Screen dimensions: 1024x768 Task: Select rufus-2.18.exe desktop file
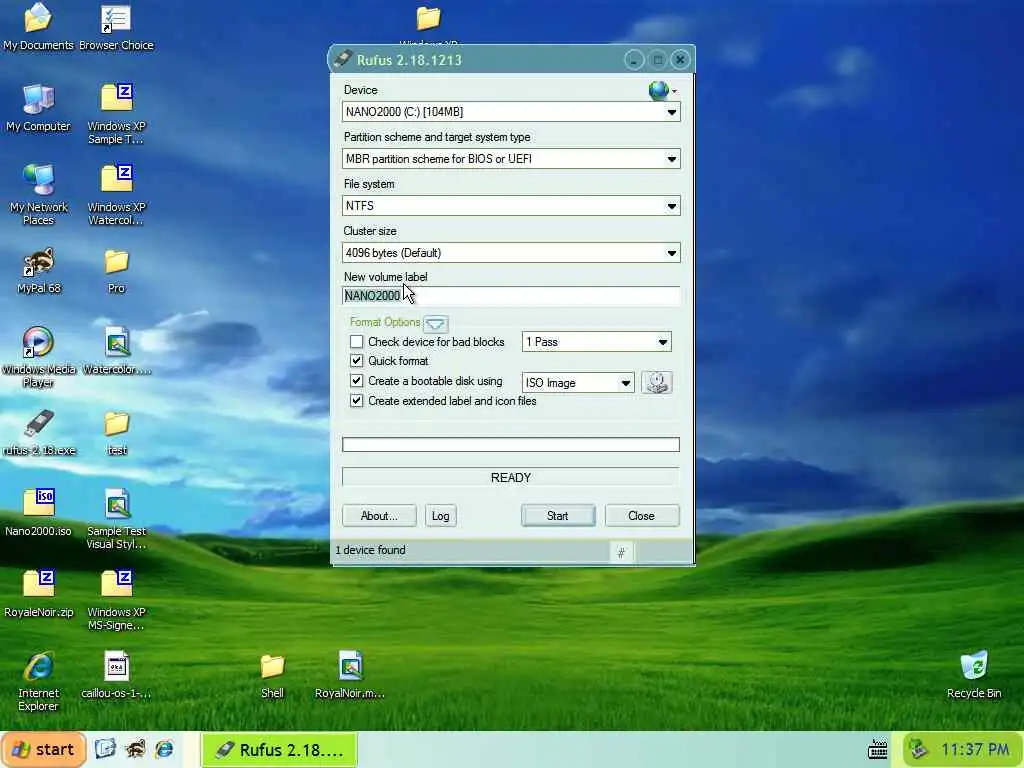coord(38,432)
